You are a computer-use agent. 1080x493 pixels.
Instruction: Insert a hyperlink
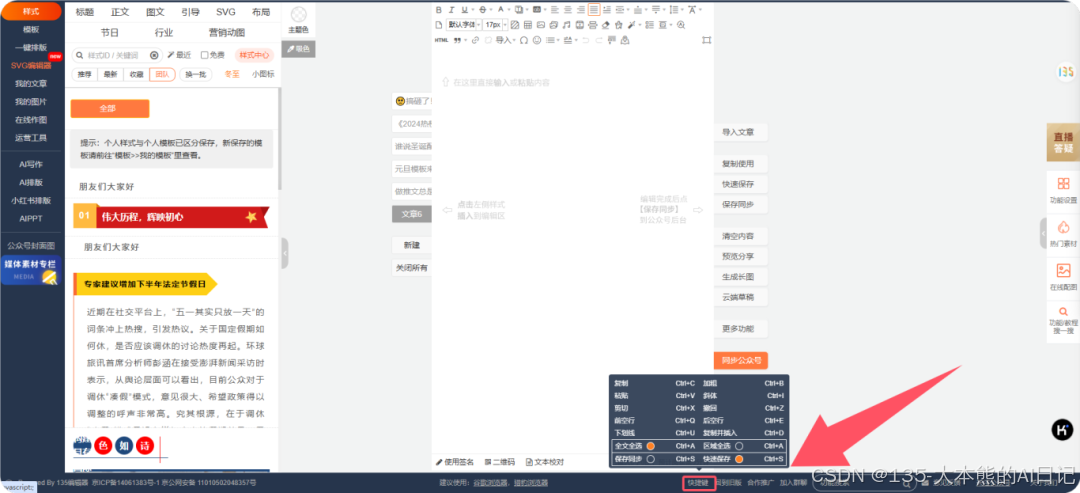tap(475, 40)
